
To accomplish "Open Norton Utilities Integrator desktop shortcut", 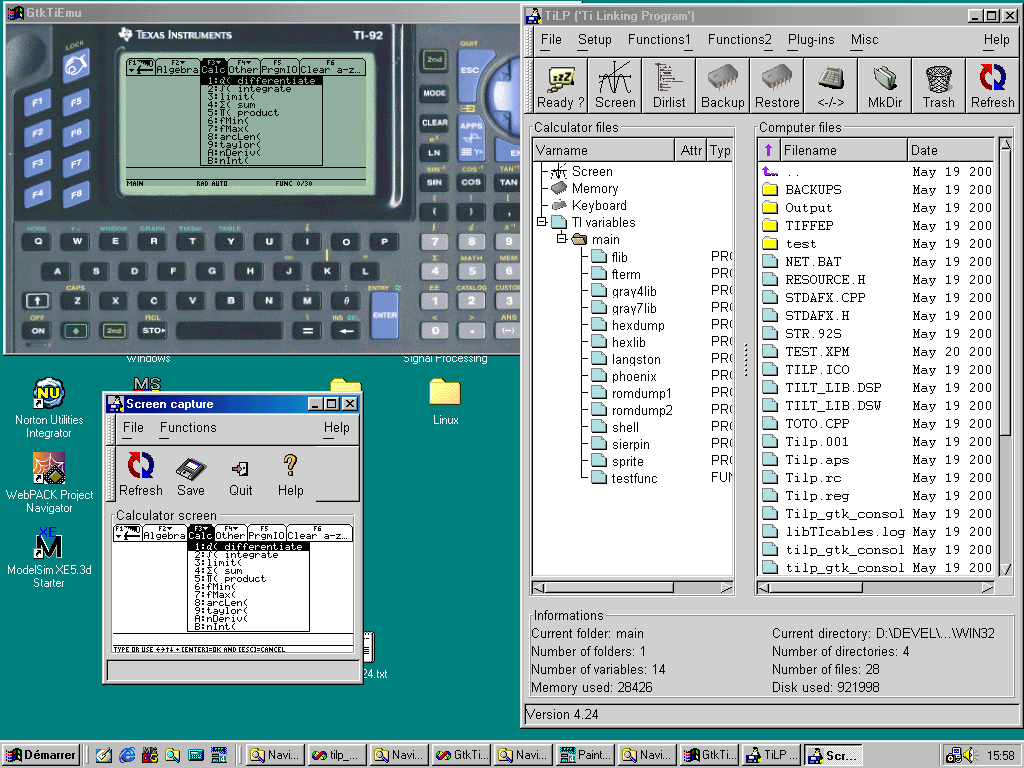I will click(49, 409).
